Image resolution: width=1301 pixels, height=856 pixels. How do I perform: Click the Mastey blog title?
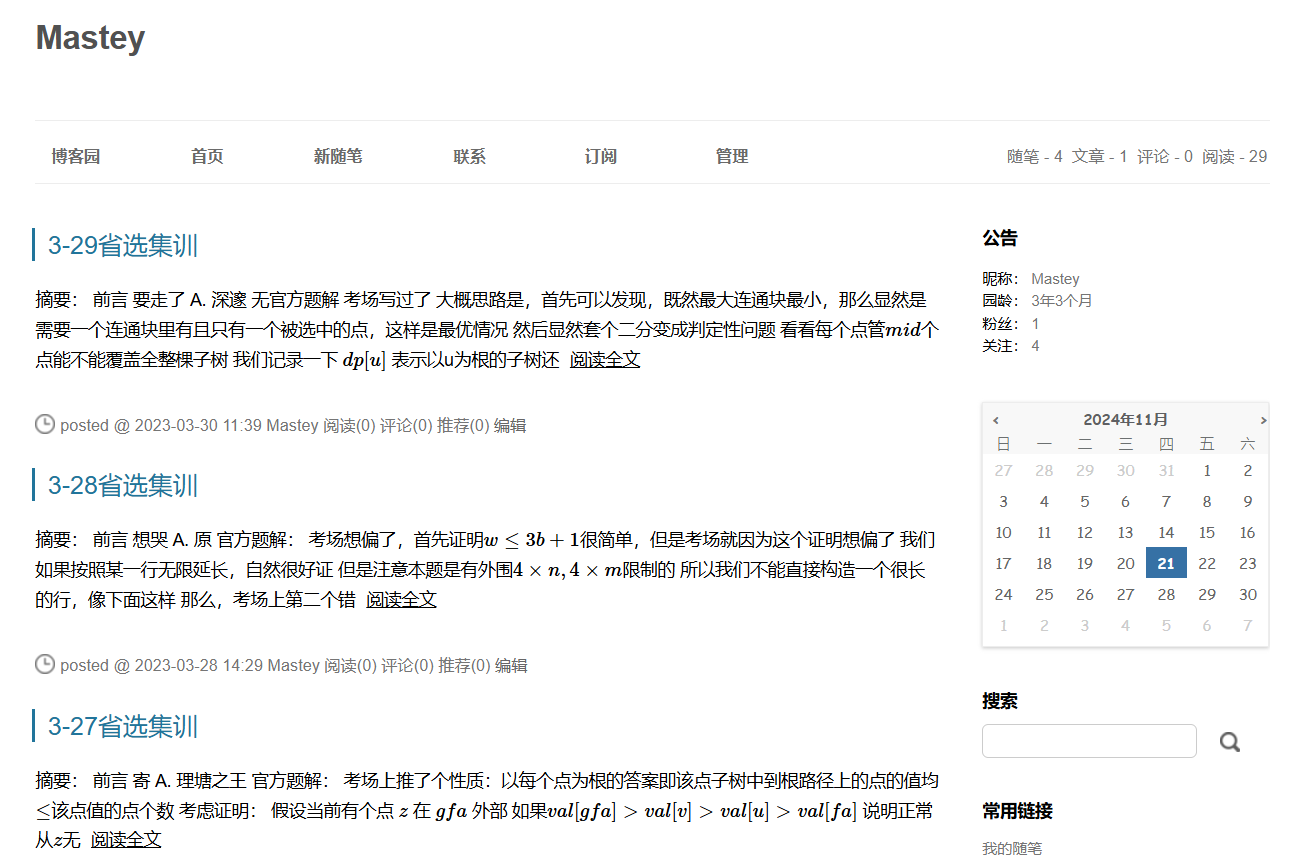[91, 38]
